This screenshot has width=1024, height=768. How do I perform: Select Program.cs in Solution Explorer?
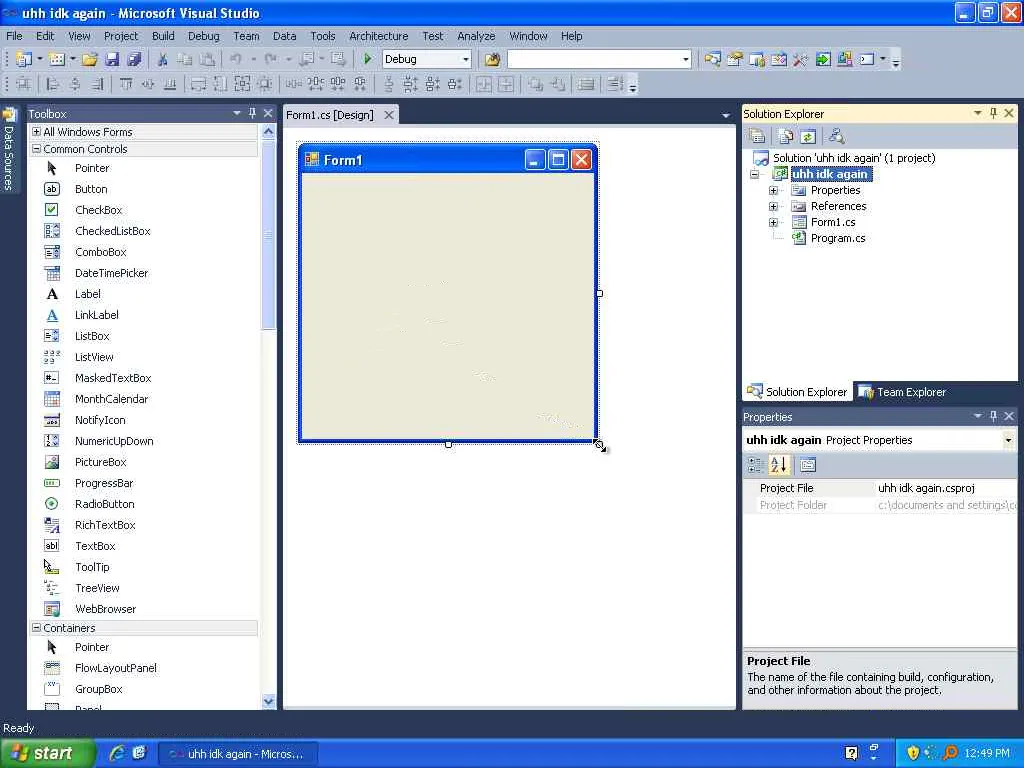[838, 238]
